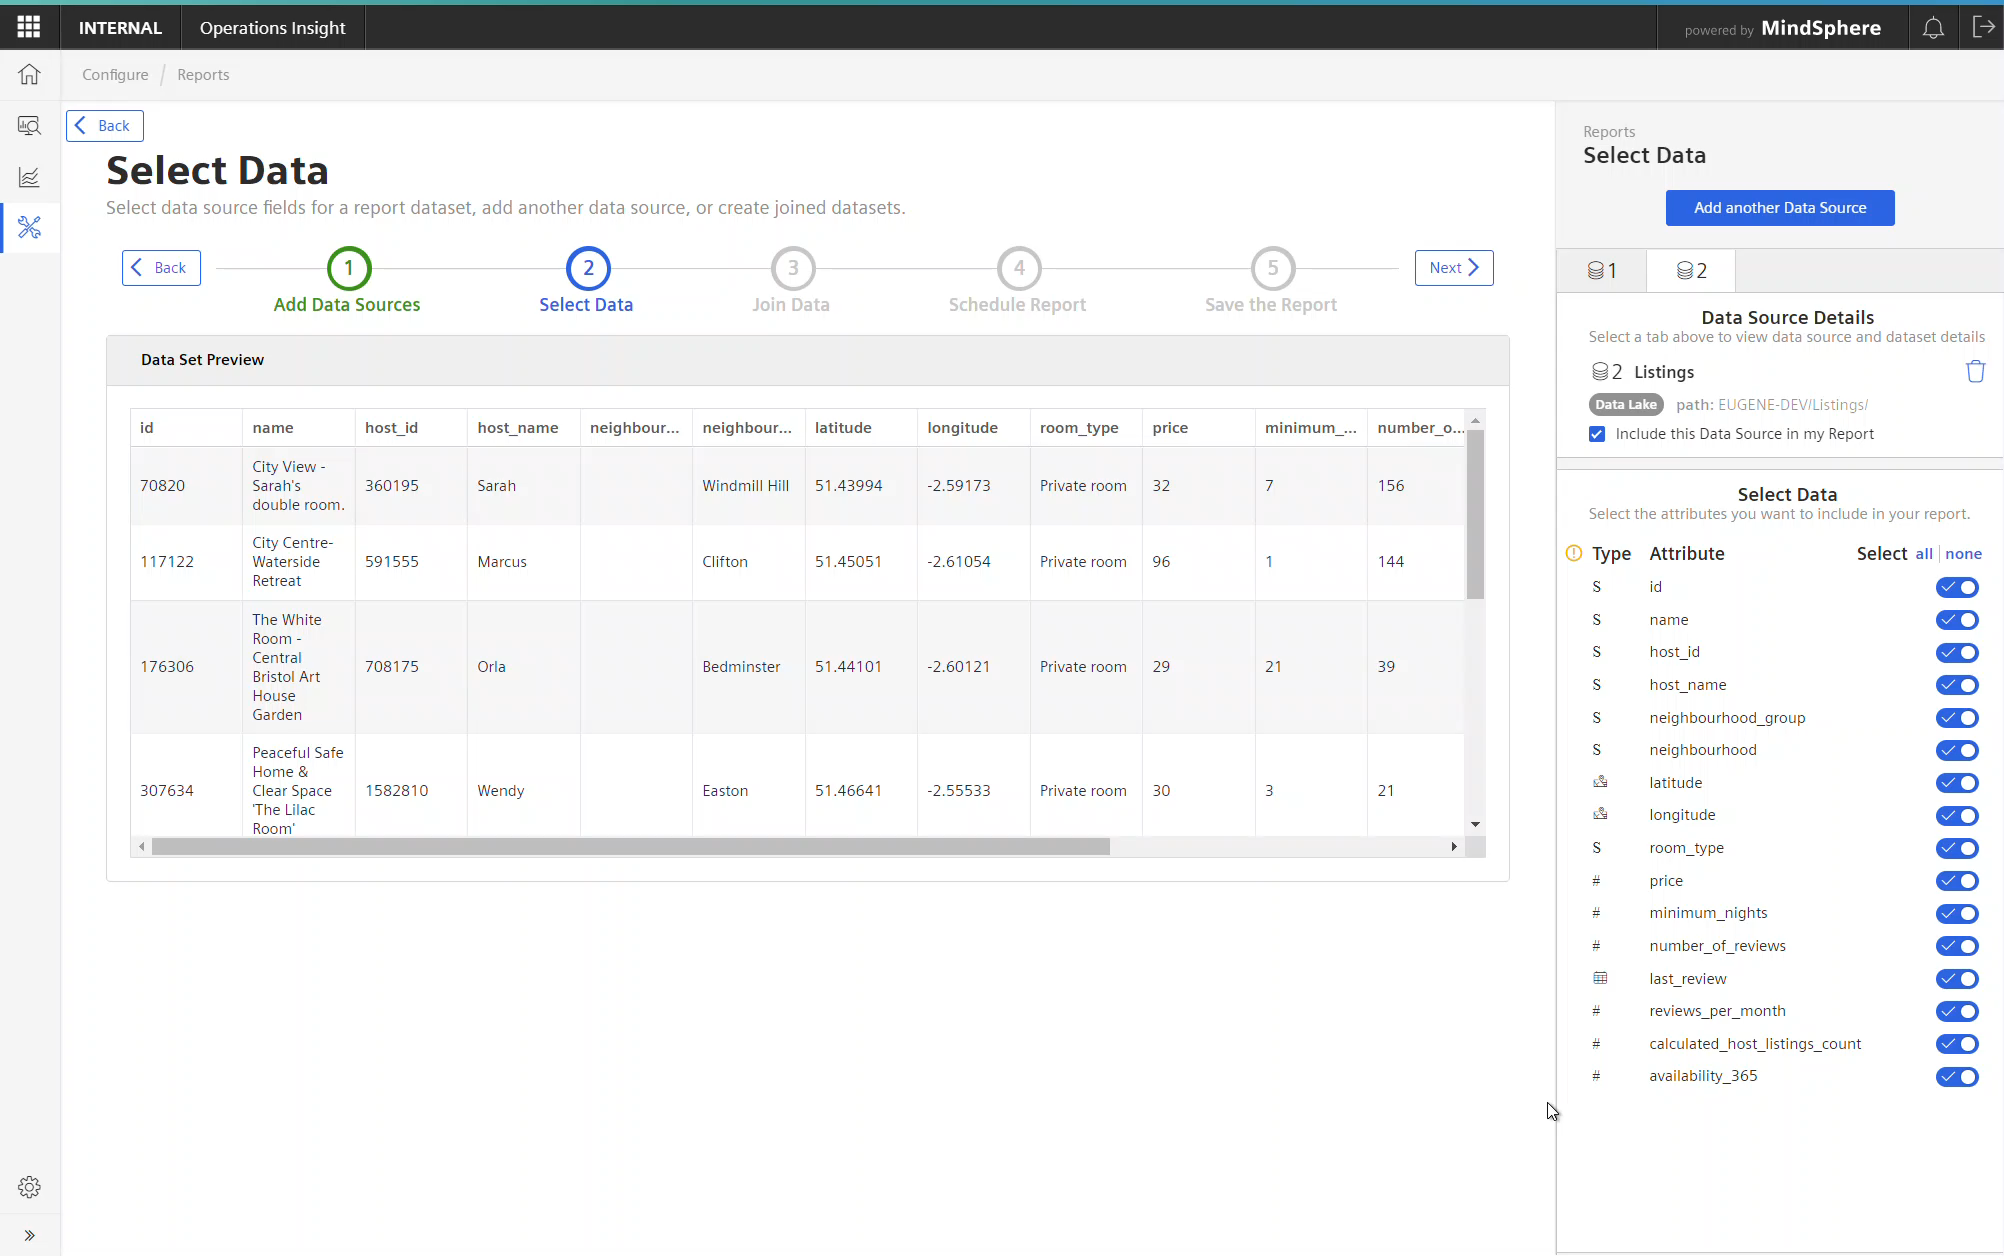Toggle the minimum_nights attribute switch
Screen dimensions: 2004x1256
coord(1957,914)
